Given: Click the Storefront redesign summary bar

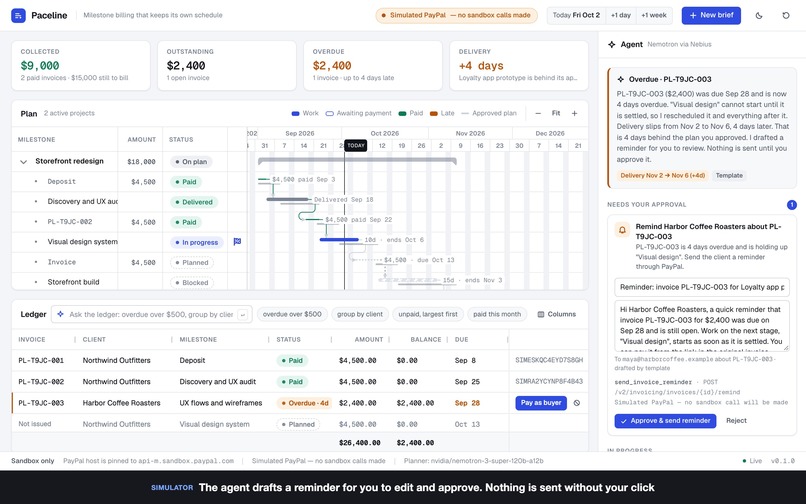Looking at the screenshot, I should 357,161.
